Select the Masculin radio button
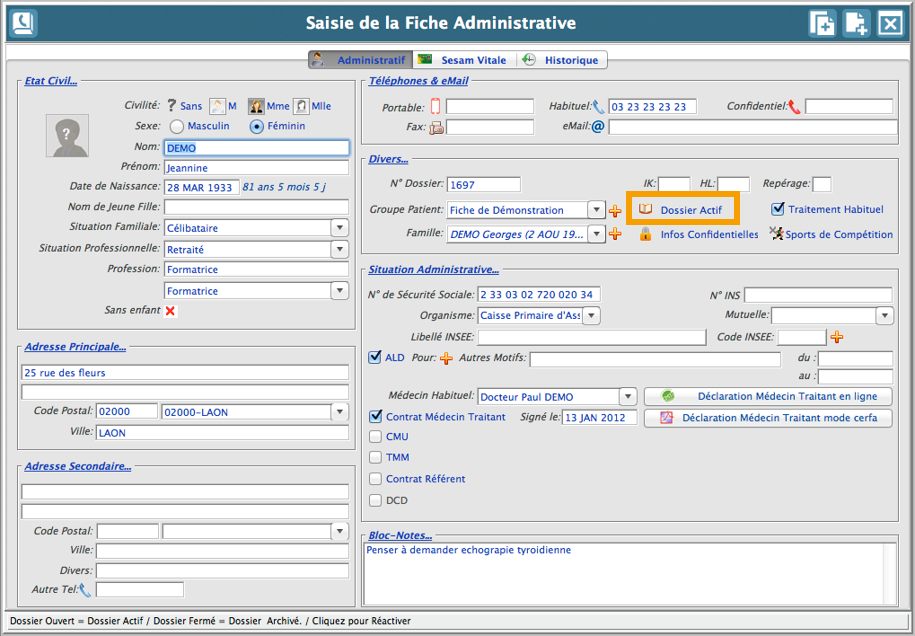The width and height of the screenshot is (915, 636). click(177, 126)
